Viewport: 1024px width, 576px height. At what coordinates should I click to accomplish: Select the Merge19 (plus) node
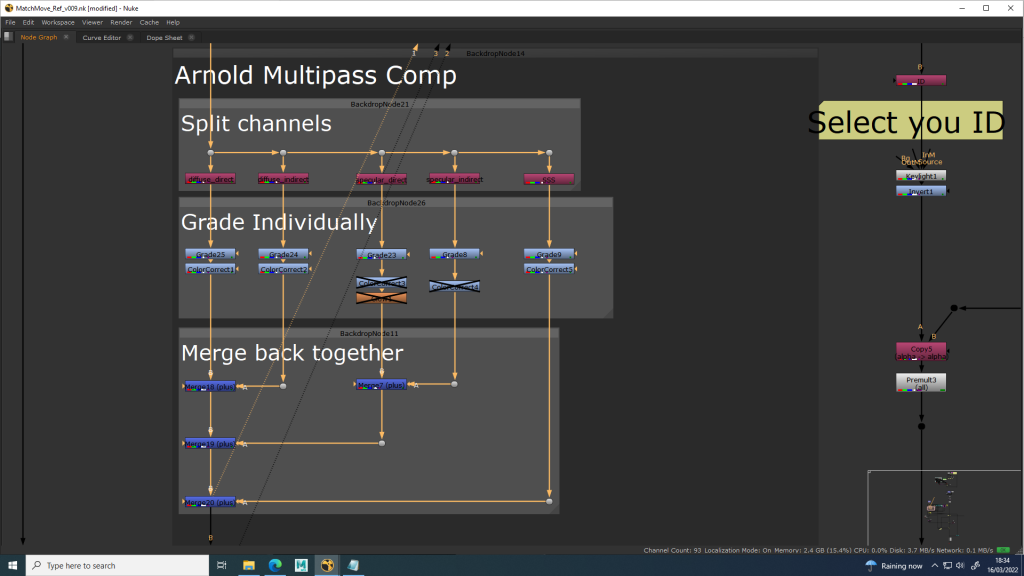coord(210,443)
